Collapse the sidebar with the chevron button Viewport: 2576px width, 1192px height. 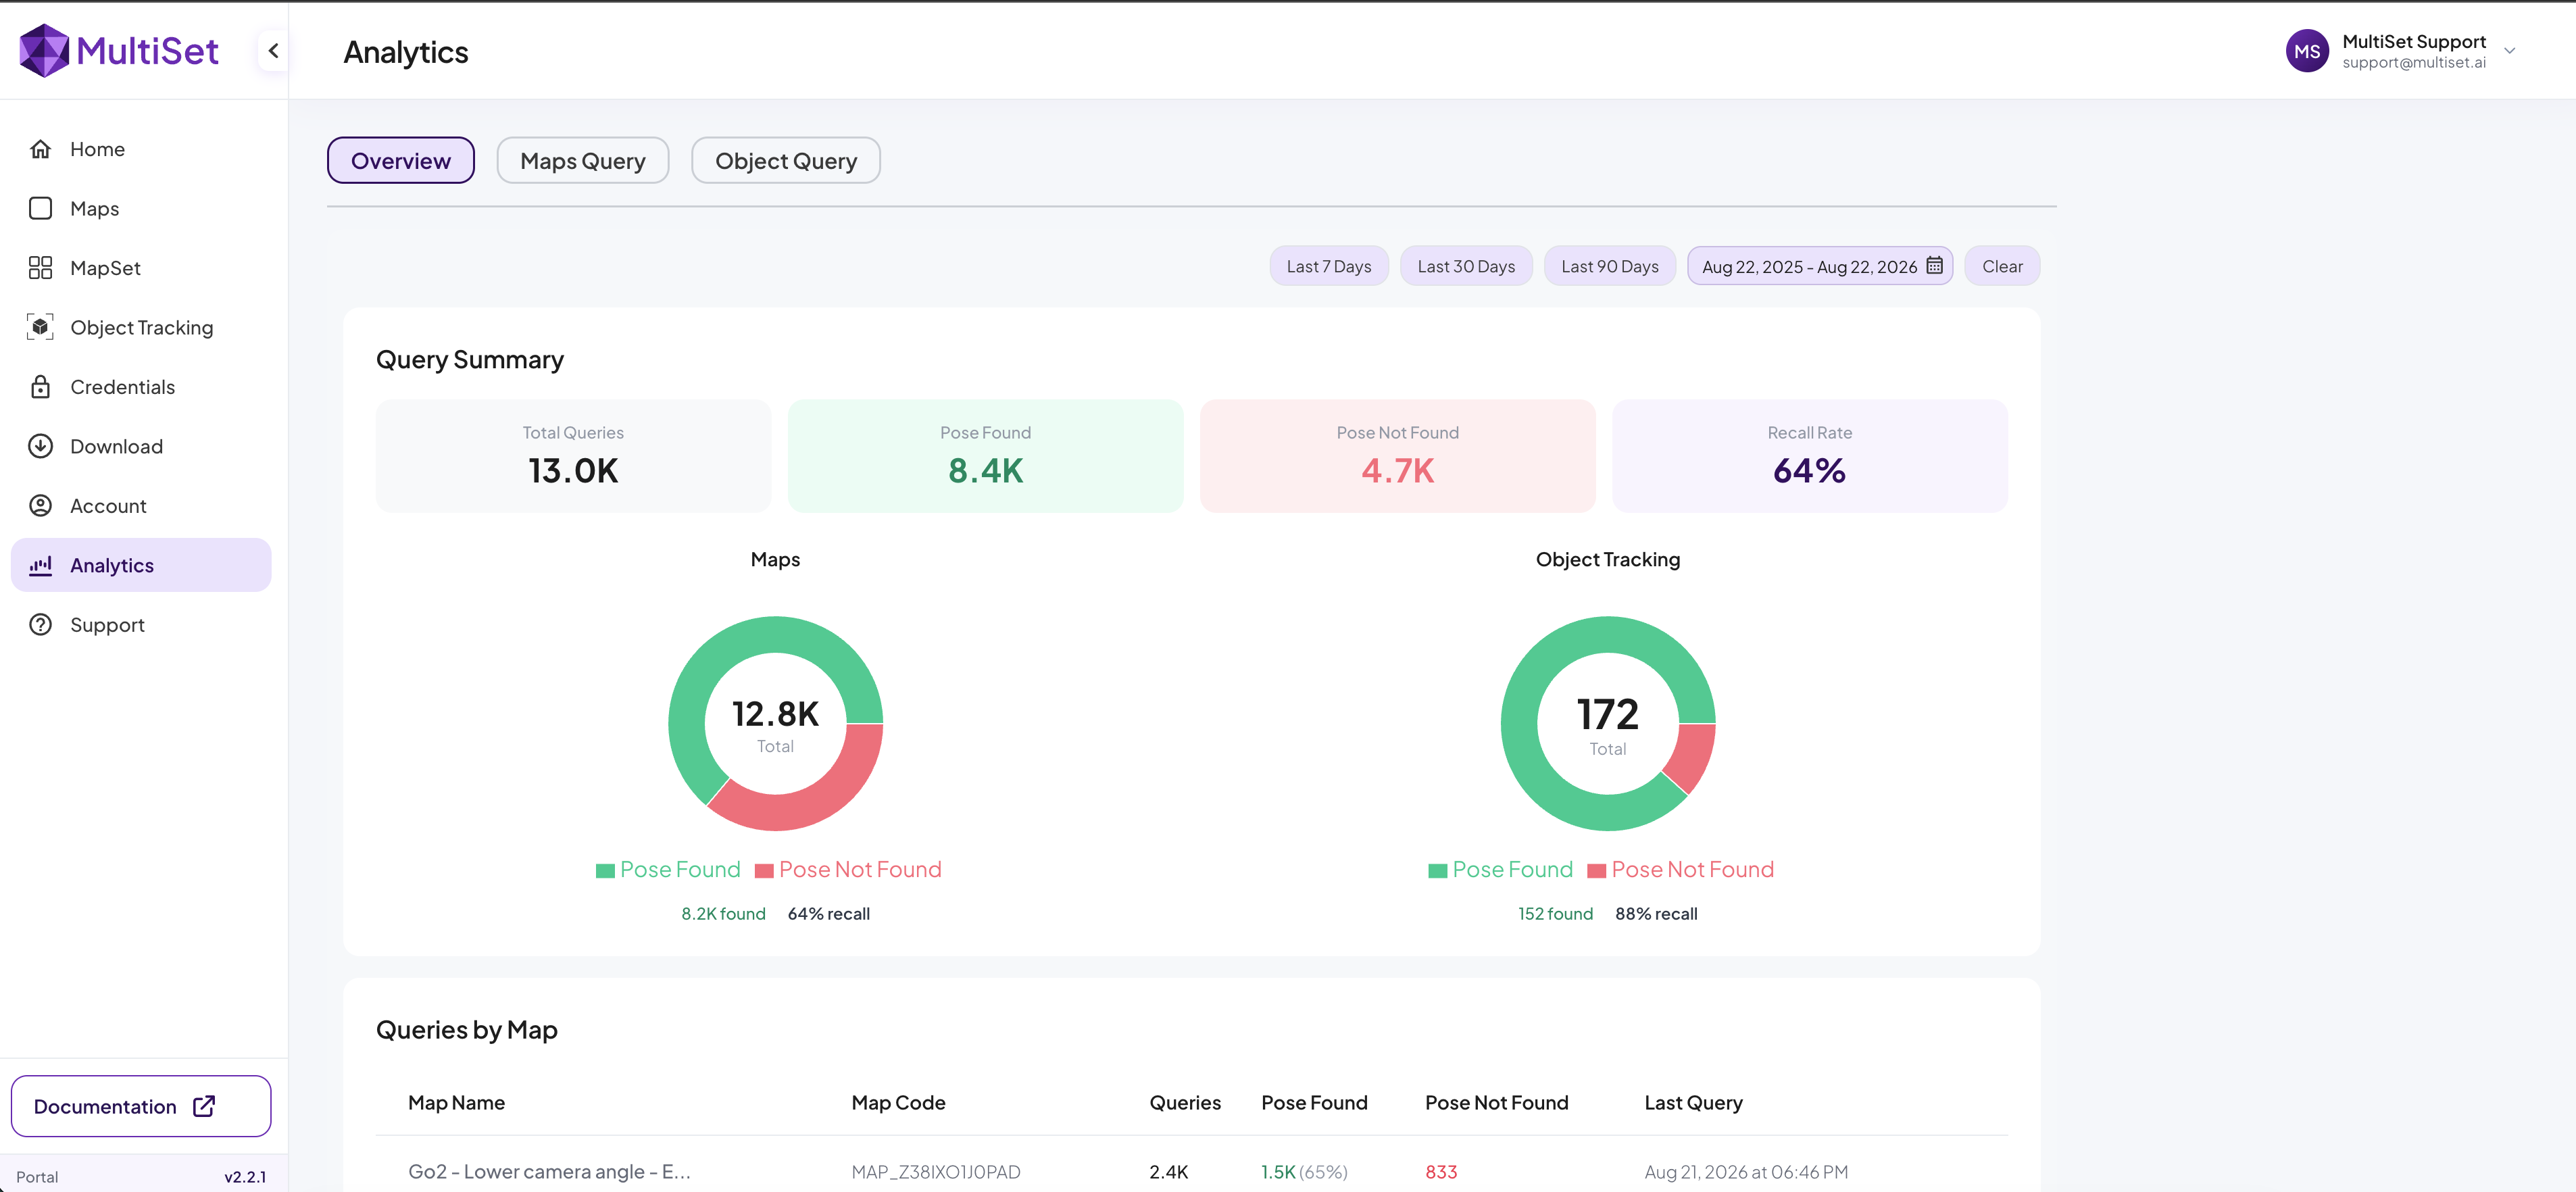tap(273, 51)
